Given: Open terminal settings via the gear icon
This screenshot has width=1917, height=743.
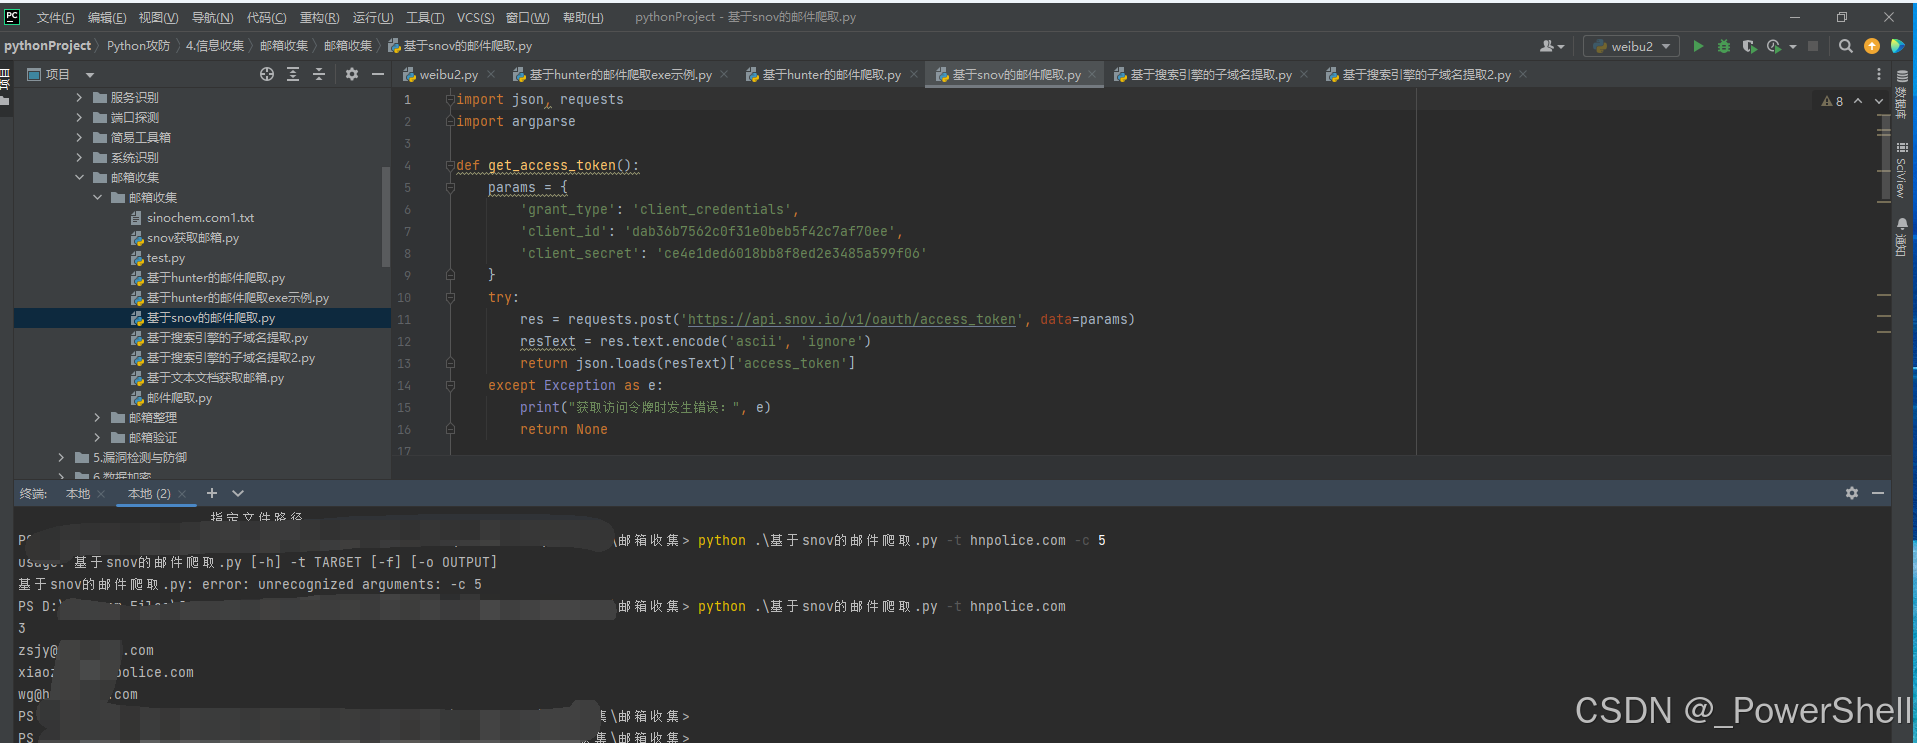Looking at the screenshot, I should point(1852,493).
